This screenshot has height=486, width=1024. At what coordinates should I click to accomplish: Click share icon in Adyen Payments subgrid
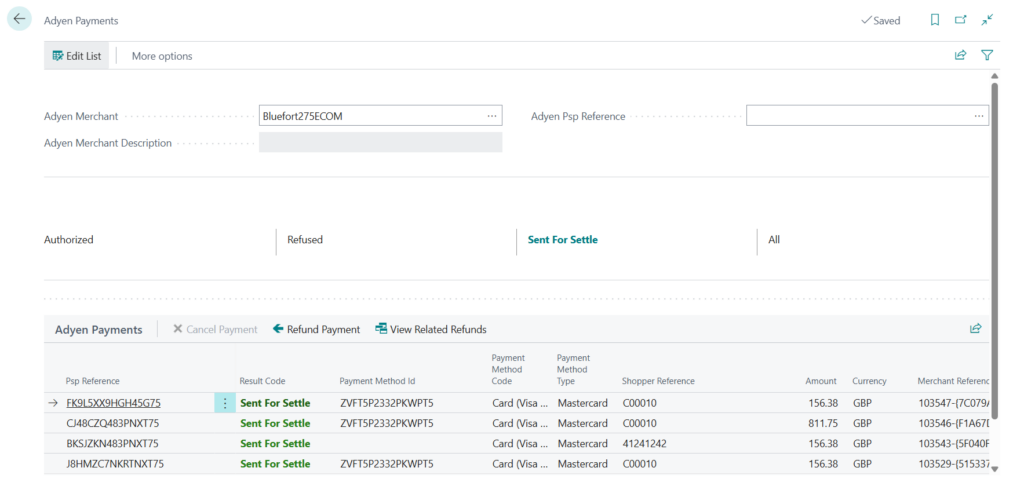coord(975,329)
